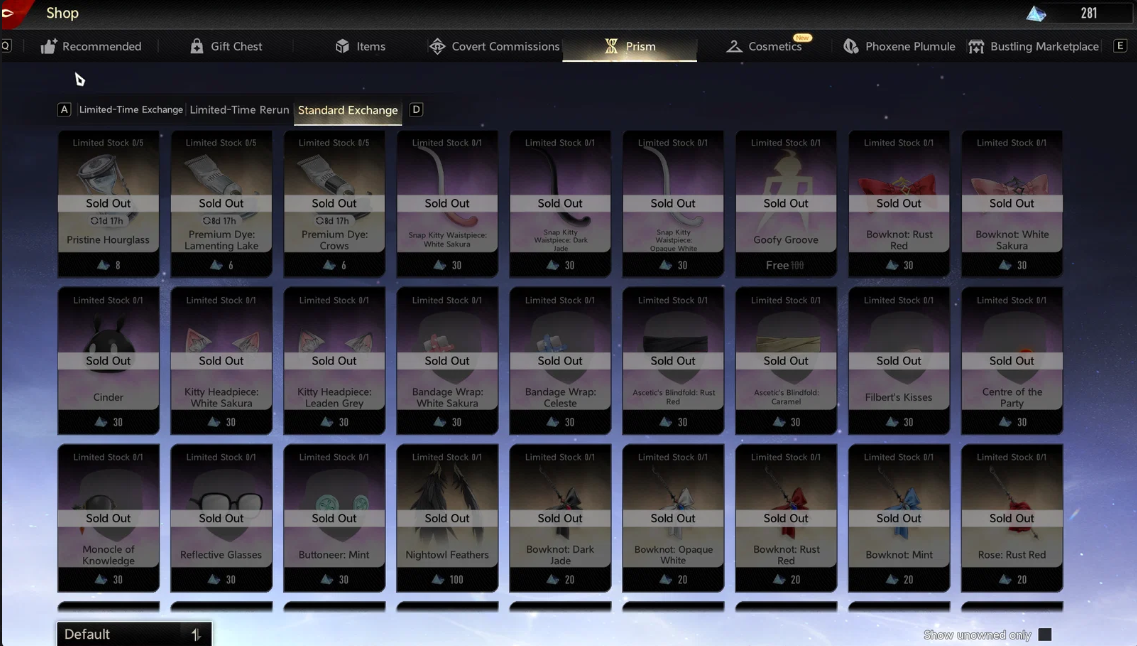Image resolution: width=1137 pixels, height=646 pixels.
Task: Select Ascetic's Blindfold: Caramel card
Action: (x=786, y=361)
